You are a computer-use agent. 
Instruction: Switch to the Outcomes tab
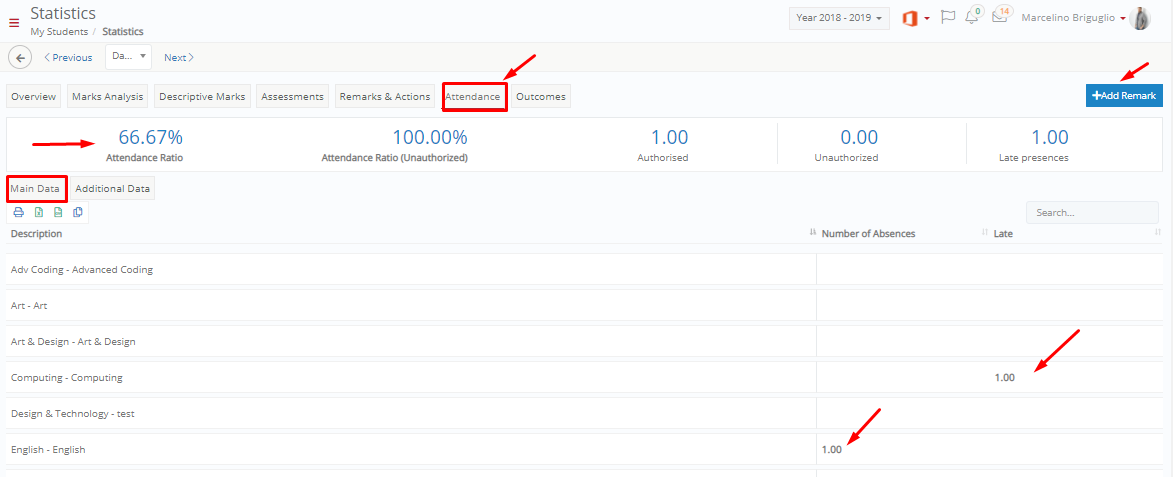tap(541, 96)
